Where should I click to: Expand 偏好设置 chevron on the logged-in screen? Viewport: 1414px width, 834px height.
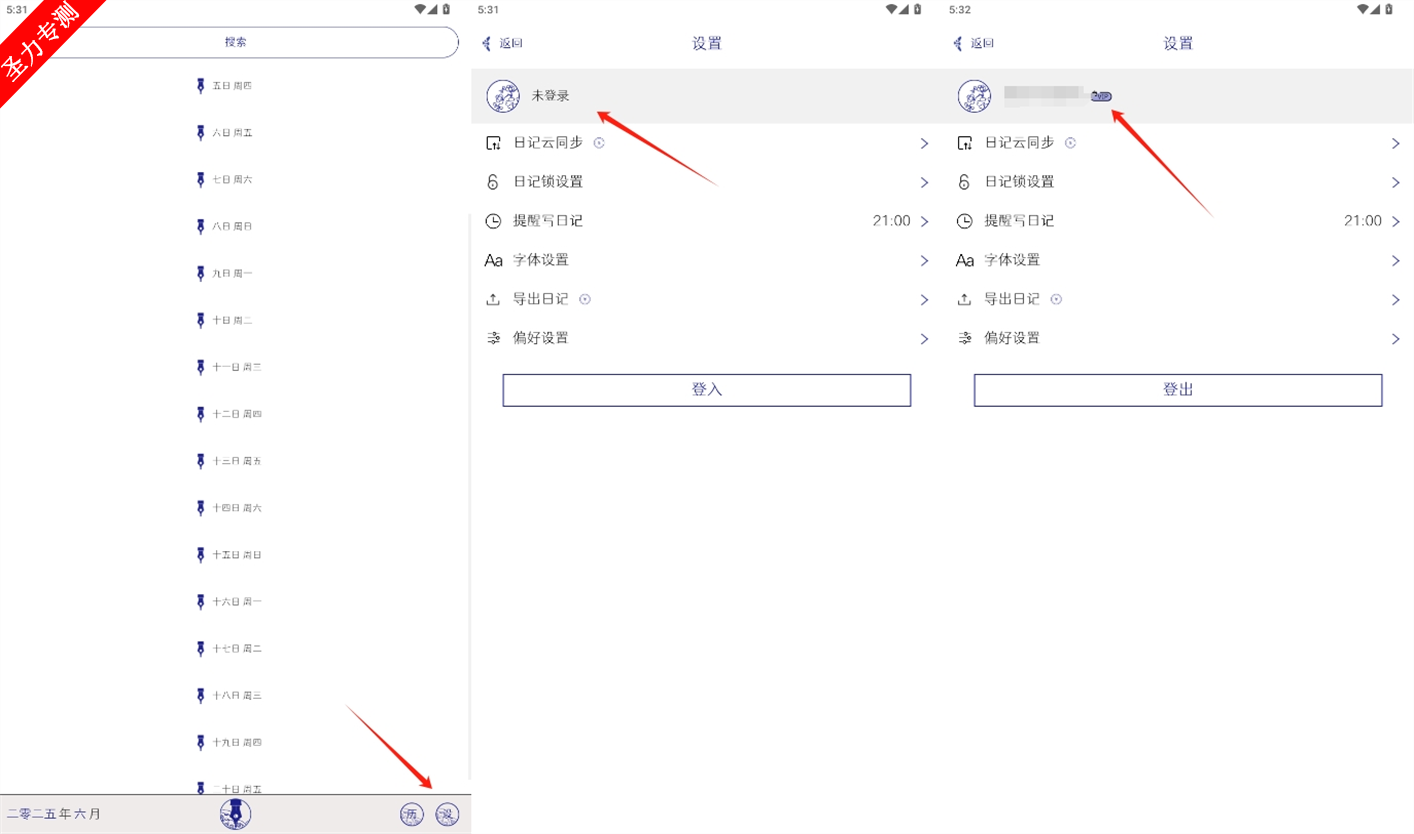[1395, 338]
